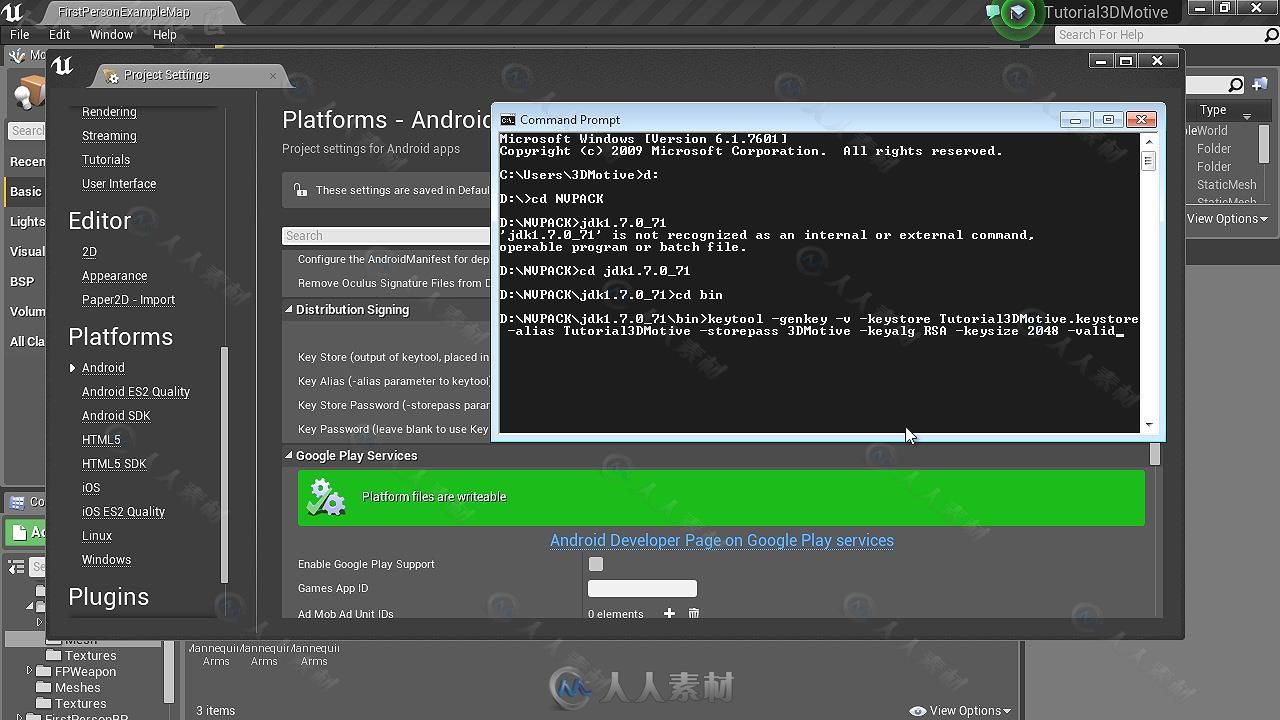Image resolution: width=1280 pixels, height=720 pixels.
Task: Open HTML5 platform settings
Action: click(x=101, y=440)
